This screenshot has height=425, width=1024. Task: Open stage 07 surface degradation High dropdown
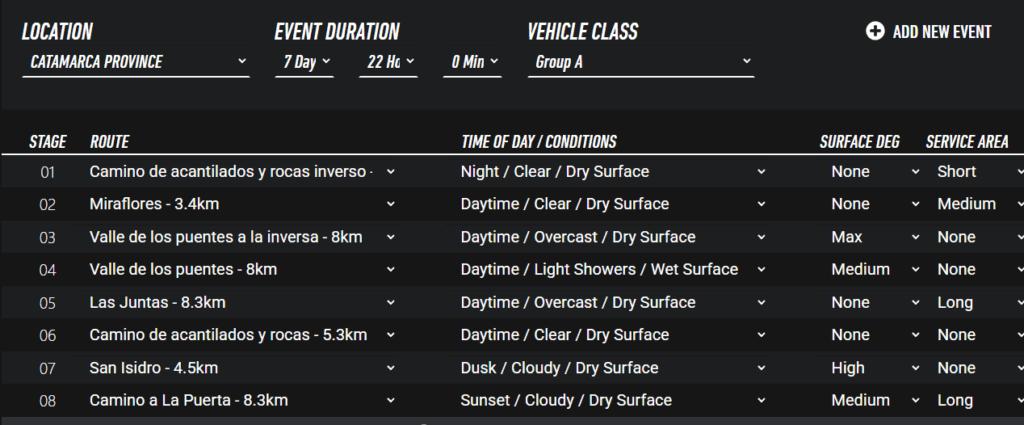point(875,368)
